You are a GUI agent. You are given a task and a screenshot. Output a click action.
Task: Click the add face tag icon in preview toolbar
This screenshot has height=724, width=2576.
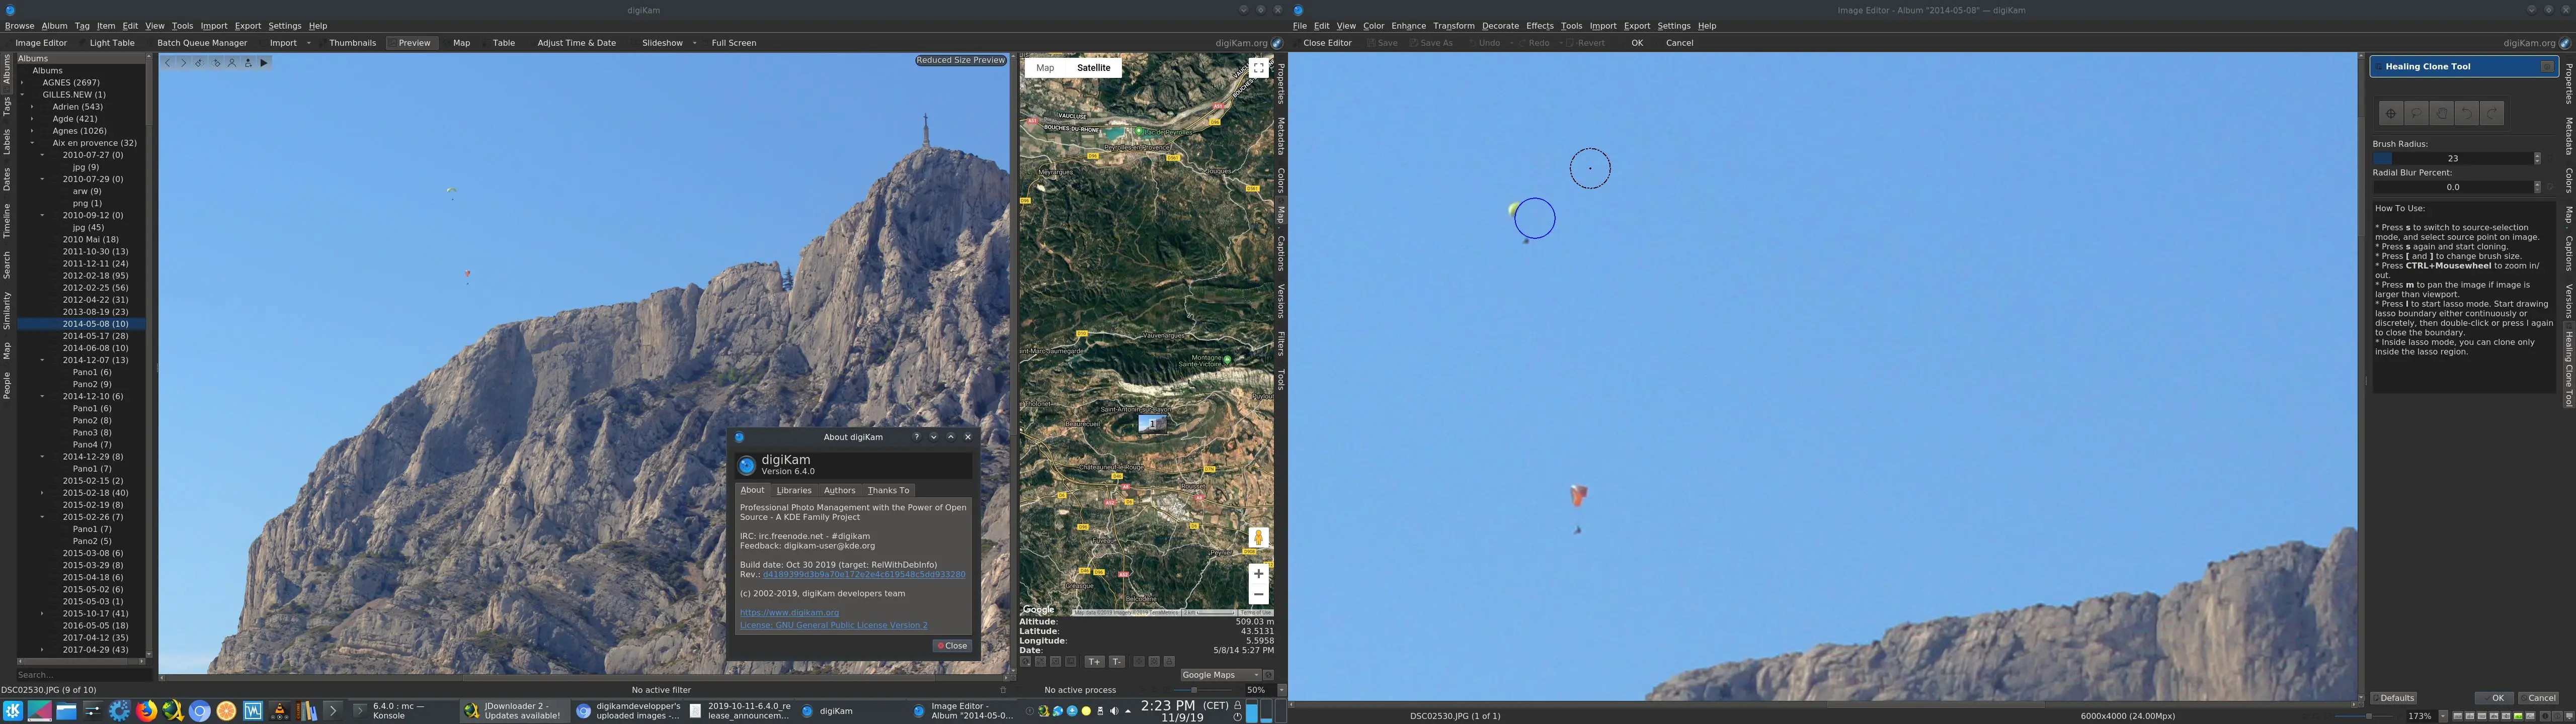pyautogui.click(x=249, y=62)
